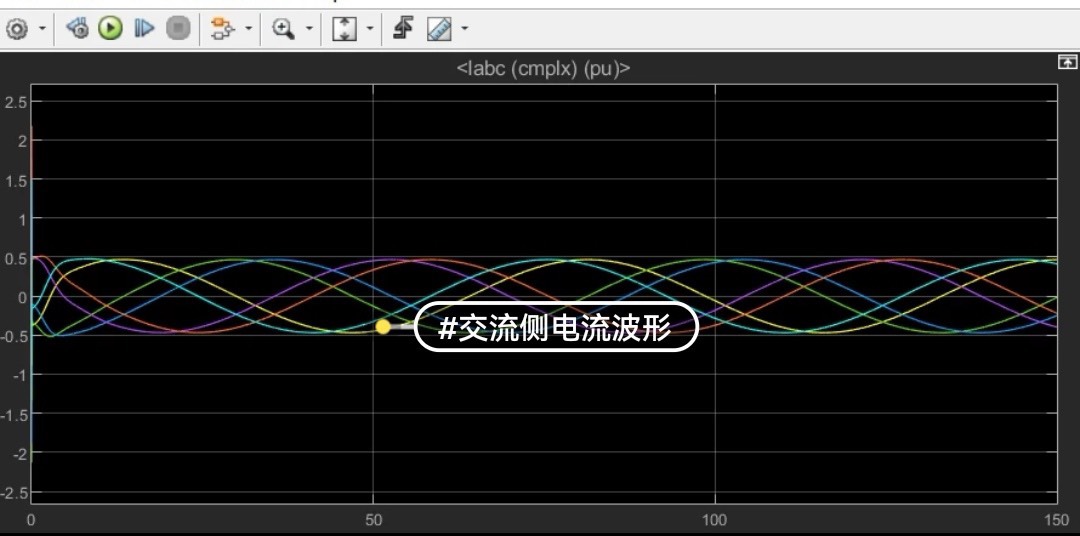Click the step back button
The width and height of the screenshot is (1080, 536).
click(x=77, y=28)
